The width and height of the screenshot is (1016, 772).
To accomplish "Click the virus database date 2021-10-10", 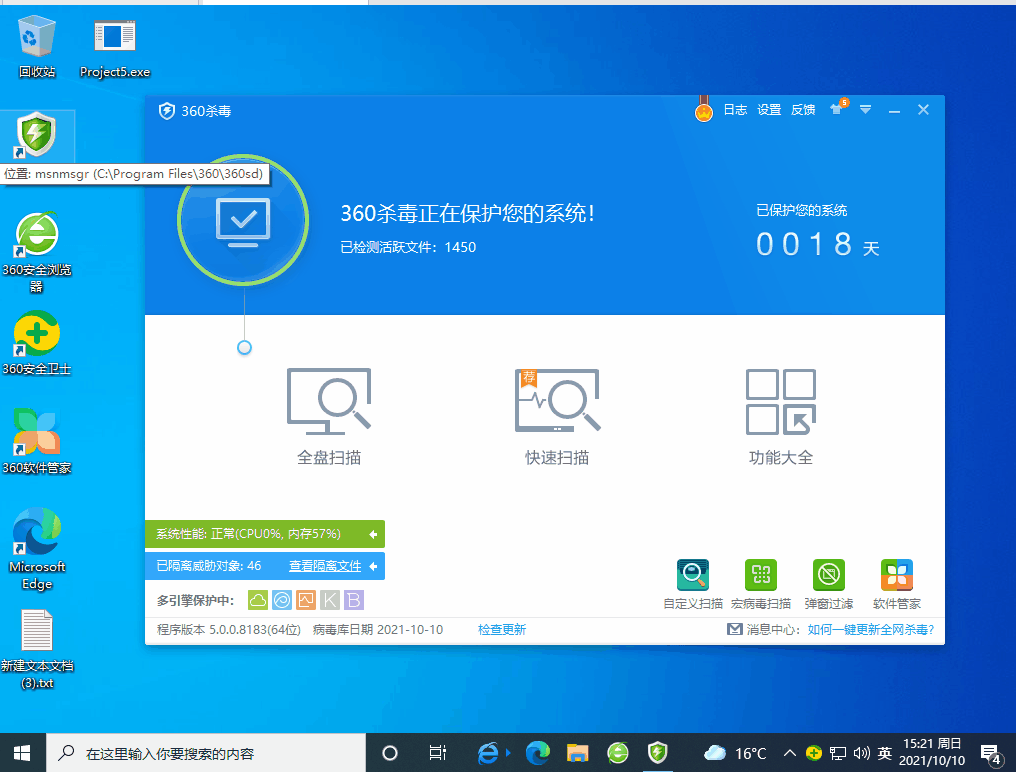I will point(378,629).
